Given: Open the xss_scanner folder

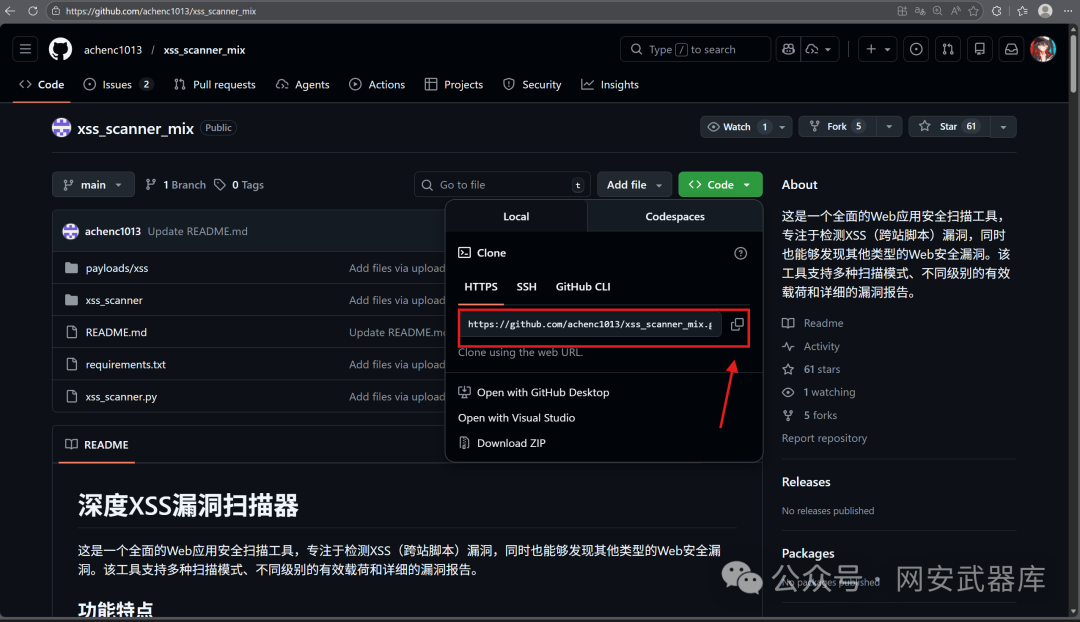Looking at the screenshot, I should (114, 300).
